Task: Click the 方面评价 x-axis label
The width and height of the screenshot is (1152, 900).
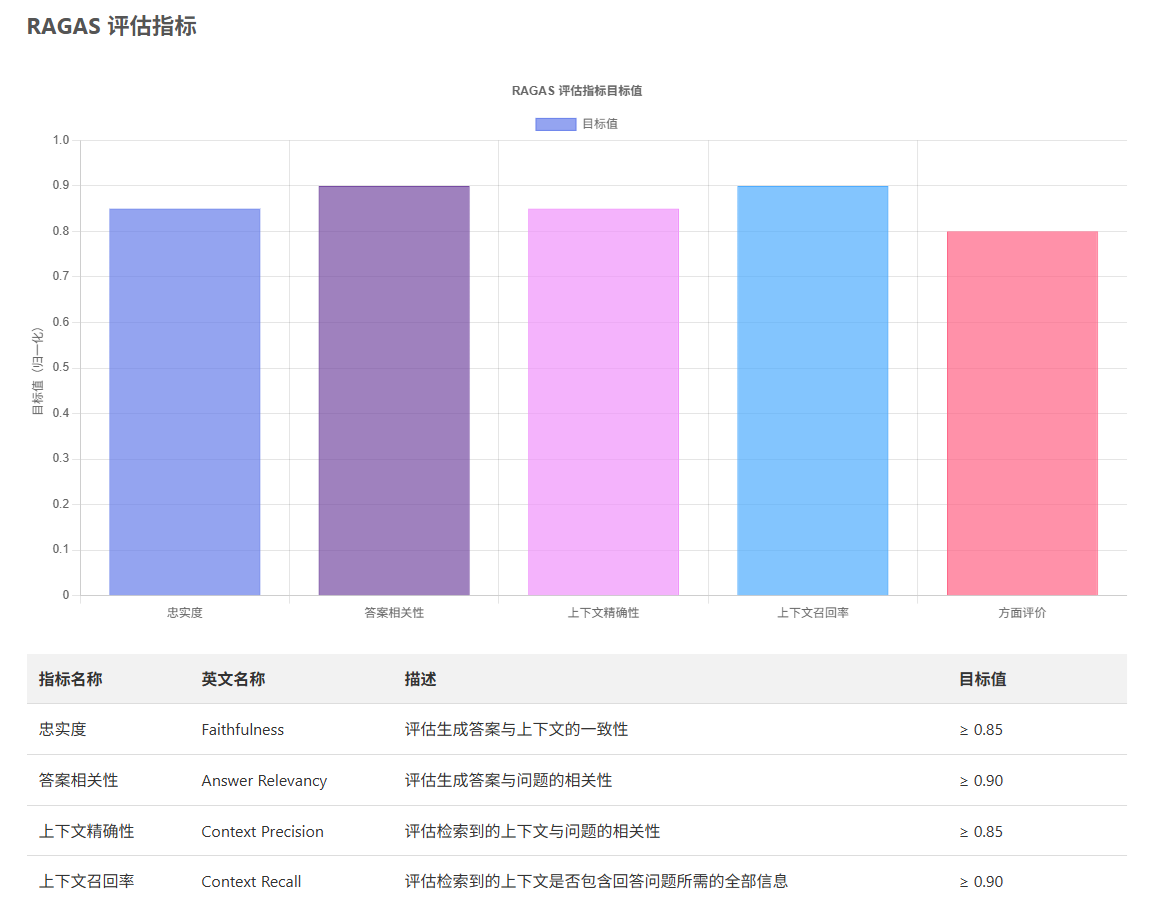Action: tap(1022, 613)
